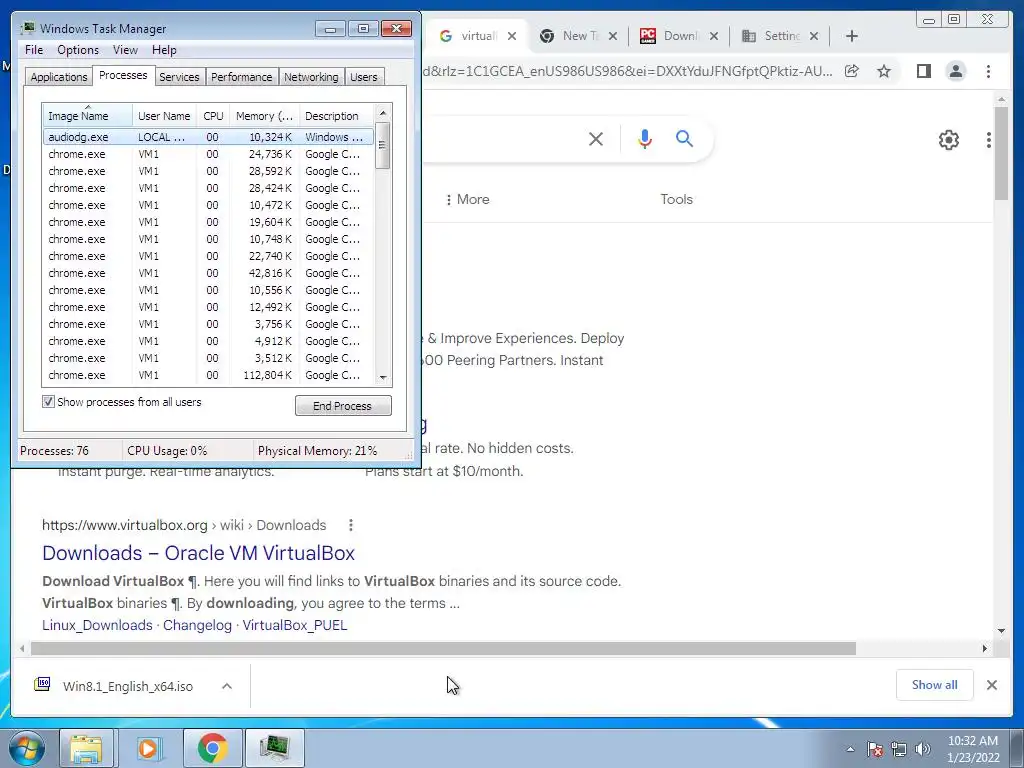Open the 'More' search filters dropdown
Screen dimensions: 1024x768
coord(468,199)
